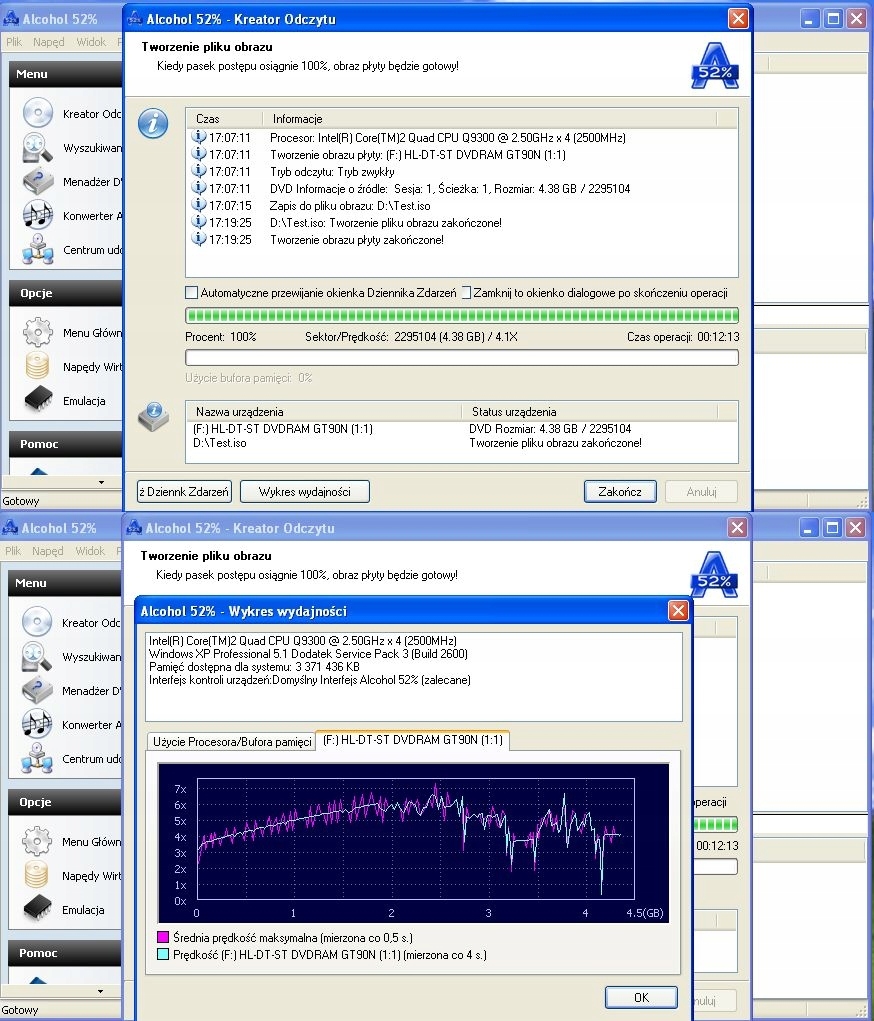Click the Alcohol 52% logo in the upper wizard
Screen dimensions: 874x1021
point(715,66)
